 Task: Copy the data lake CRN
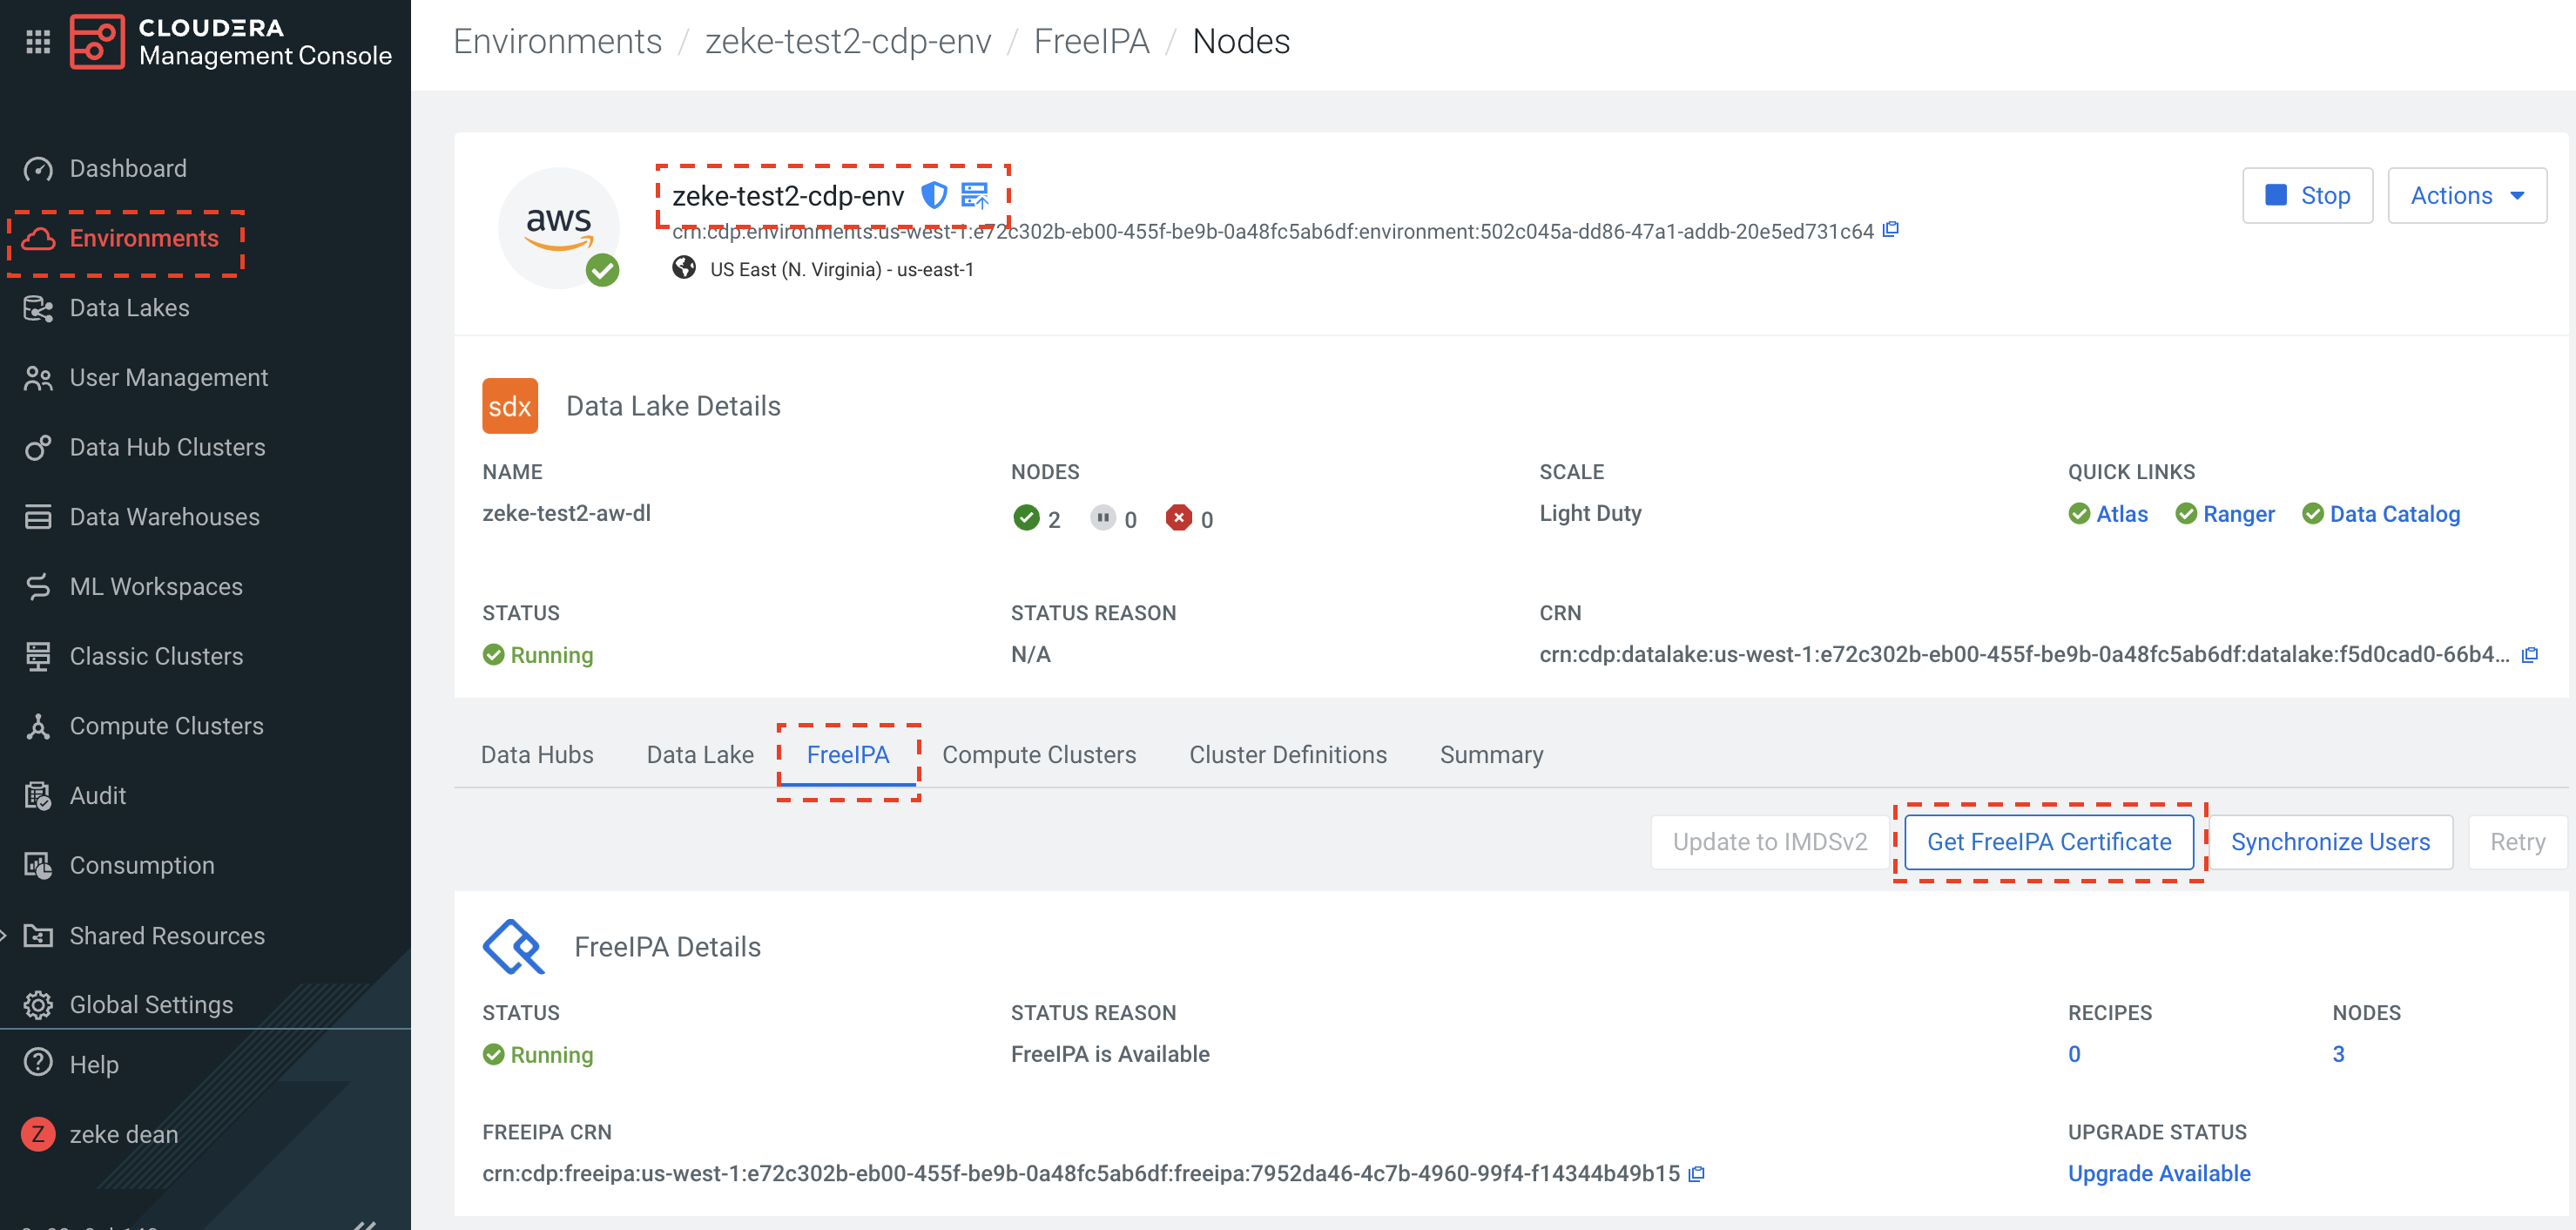(2529, 655)
